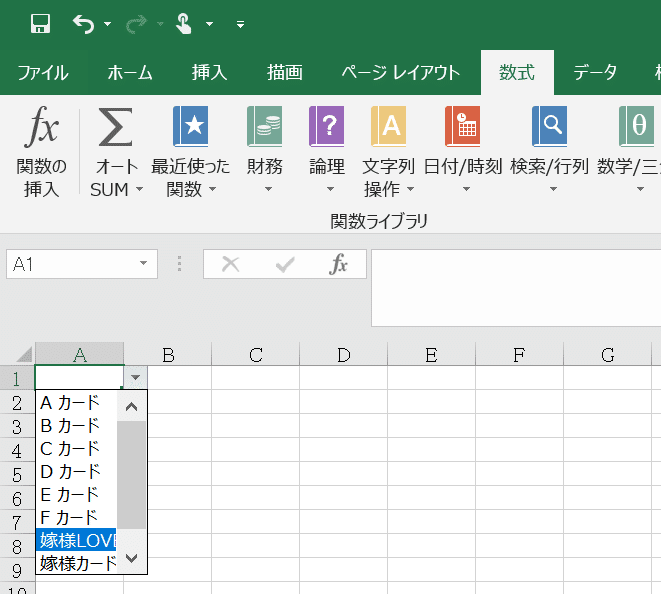
Task: Select row 1 header
Action: tap(17, 378)
